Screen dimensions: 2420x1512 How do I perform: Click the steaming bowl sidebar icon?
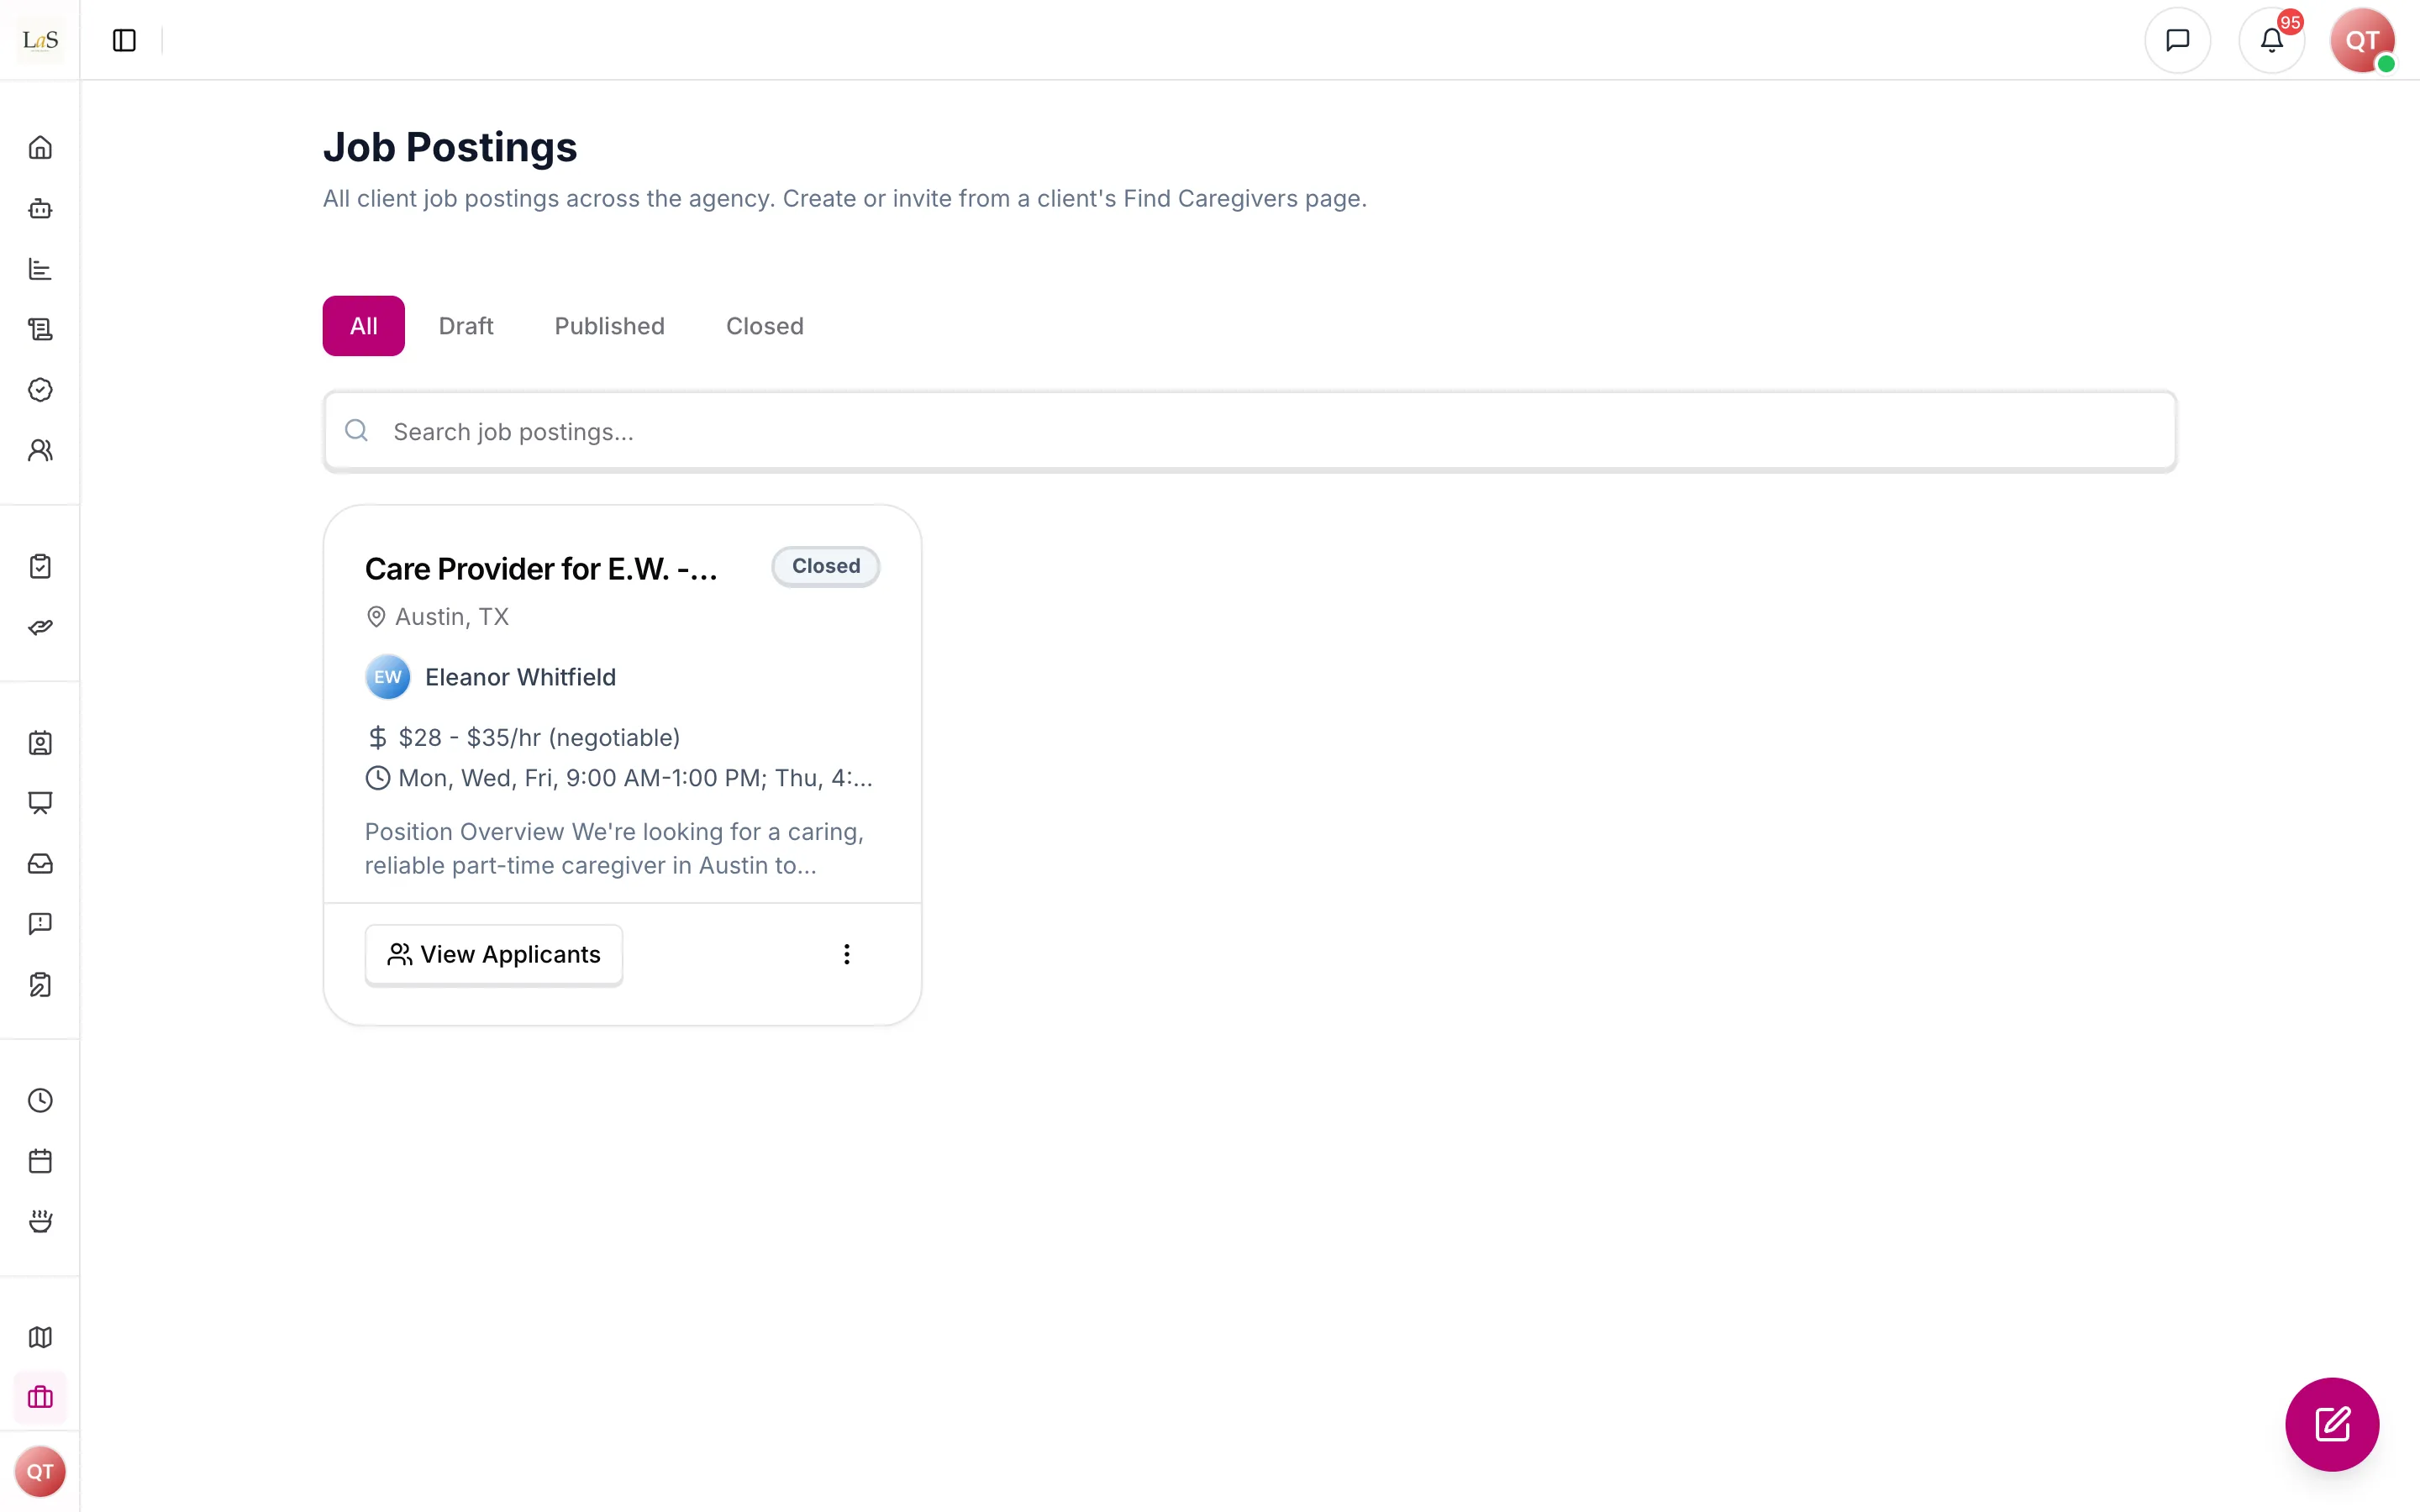40,1221
